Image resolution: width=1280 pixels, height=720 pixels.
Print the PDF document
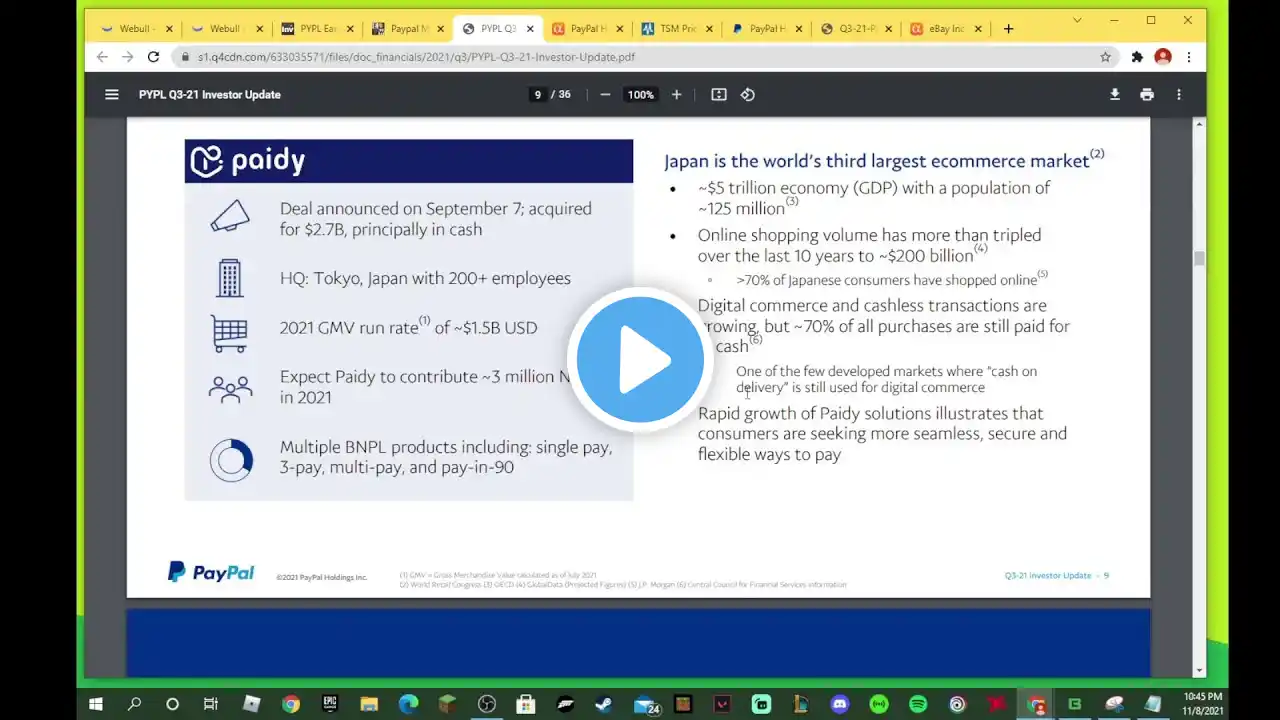click(x=1147, y=95)
